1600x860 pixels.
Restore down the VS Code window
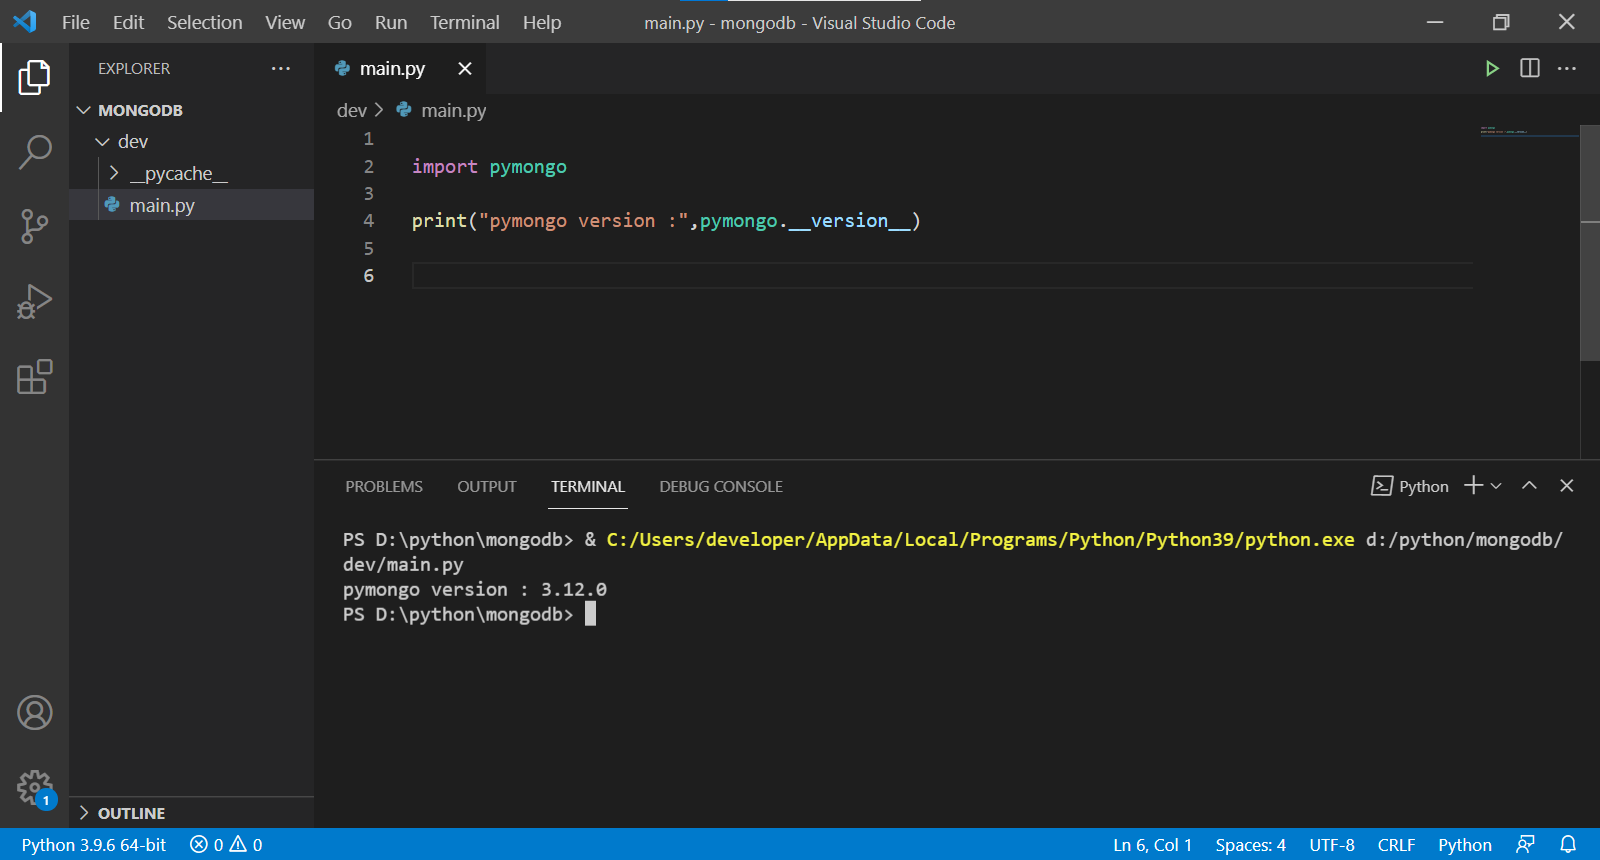(1501, 22)
